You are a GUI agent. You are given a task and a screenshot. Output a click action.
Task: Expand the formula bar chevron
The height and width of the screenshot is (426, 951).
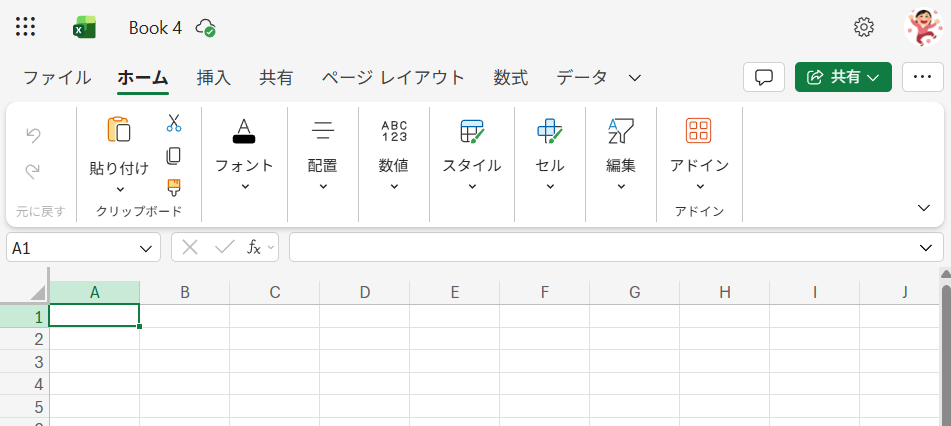click(x=925, y=248)
